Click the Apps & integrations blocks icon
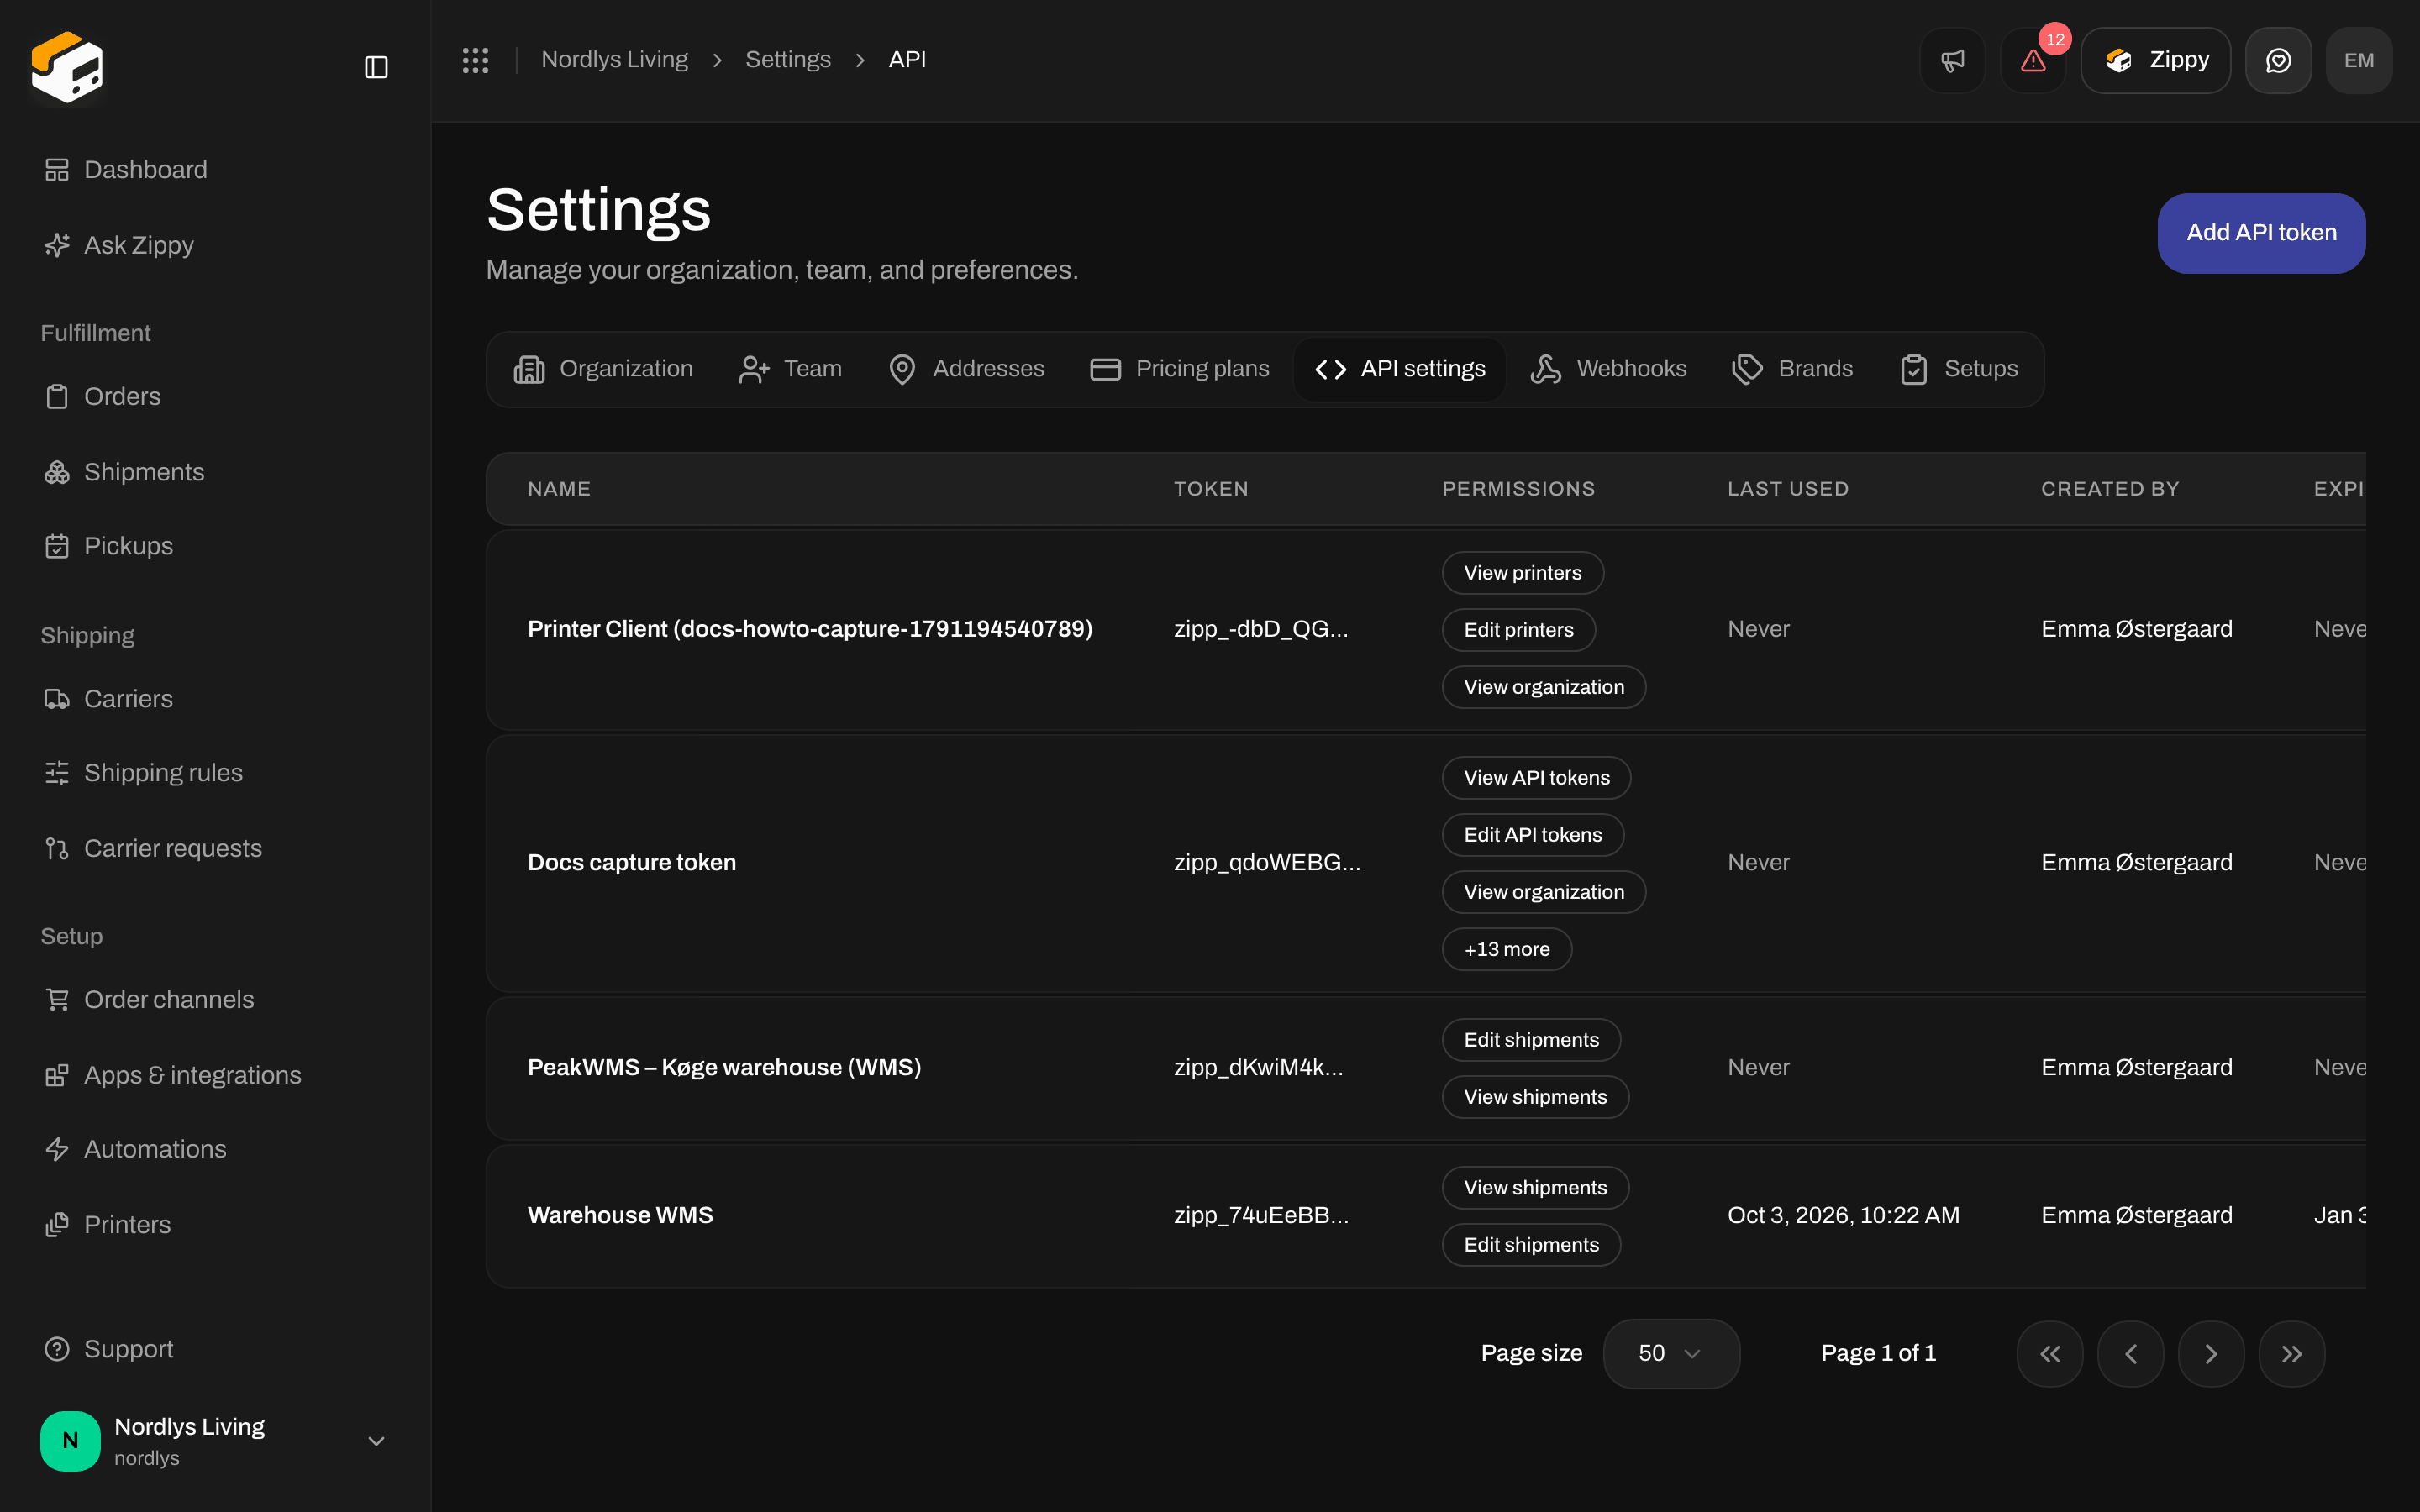This screenshot has width=2420, height=1512. [57, 1075]
